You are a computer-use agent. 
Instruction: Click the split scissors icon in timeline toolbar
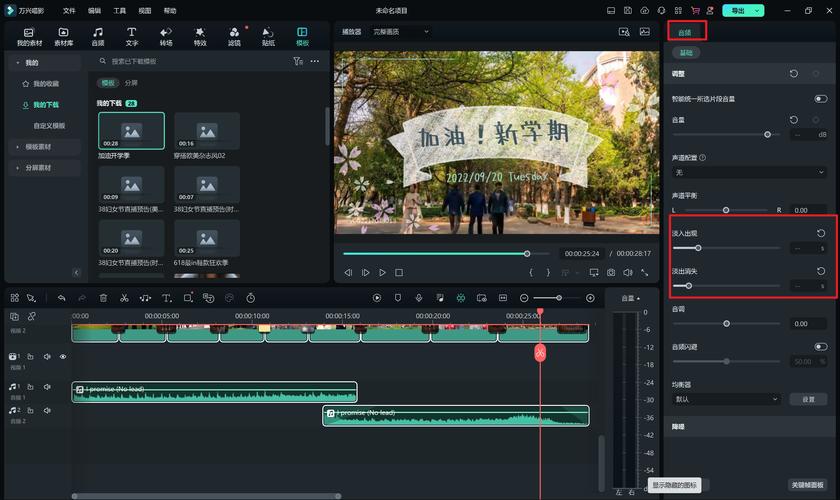[124, 298]
